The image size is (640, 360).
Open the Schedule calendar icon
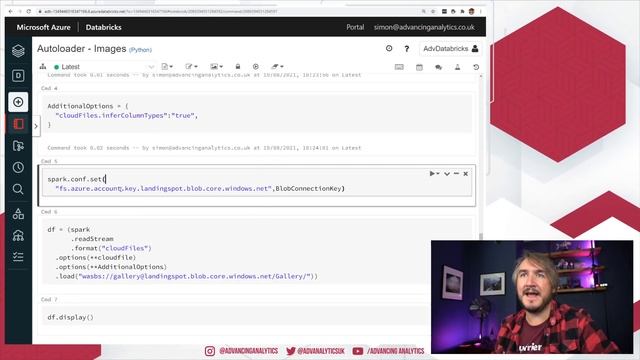[419, 67]
